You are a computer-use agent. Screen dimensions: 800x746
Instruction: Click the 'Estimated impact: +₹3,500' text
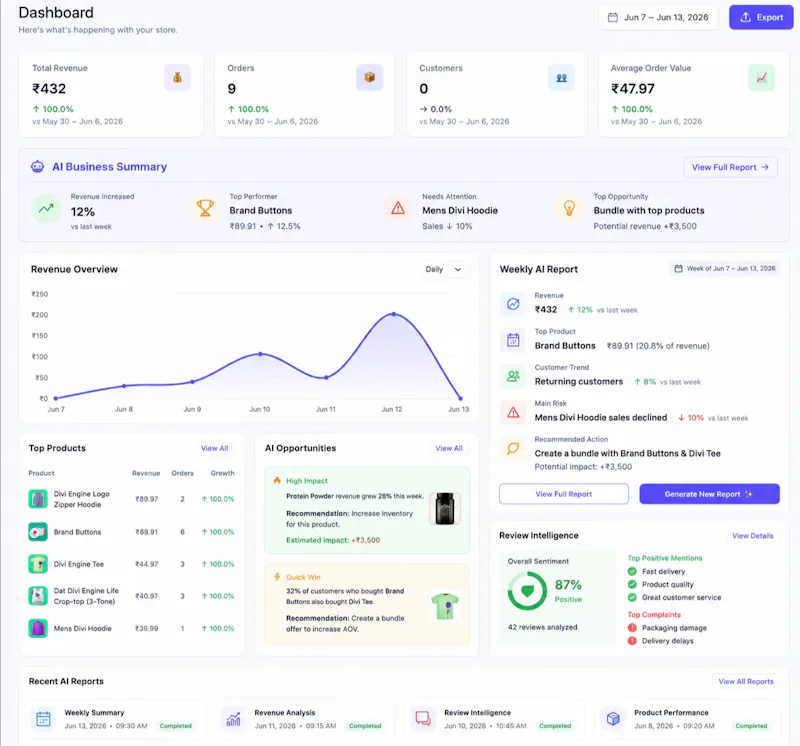click(333, 540)
